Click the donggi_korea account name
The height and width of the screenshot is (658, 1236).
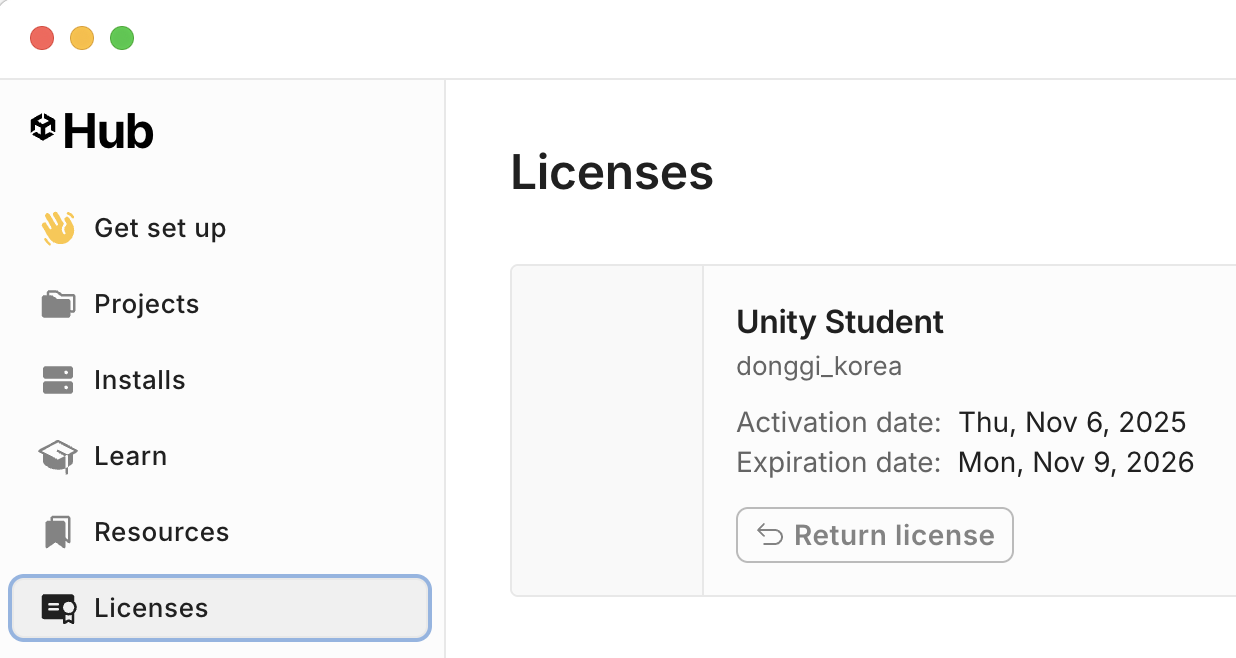point(819,366)
